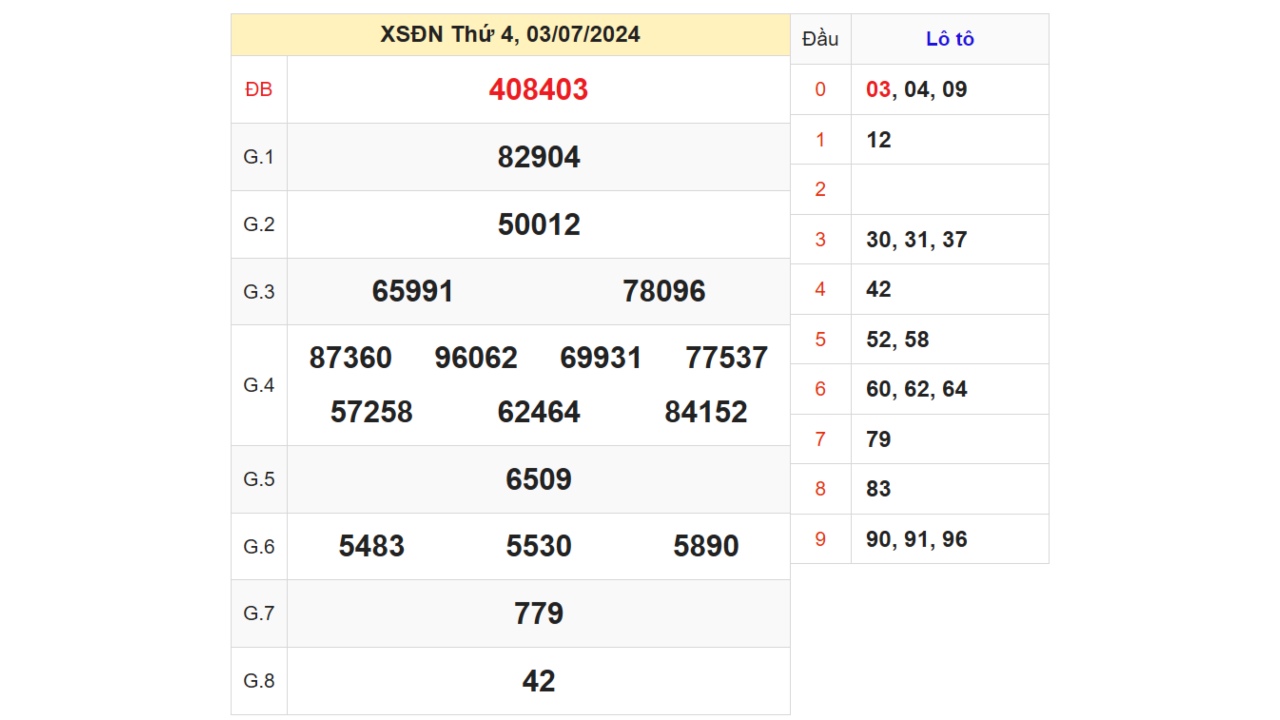The height and width of the screenshot is (720, 1280).
Task: Click head digit 9 in Đầu column
Action: coord(820,540)
